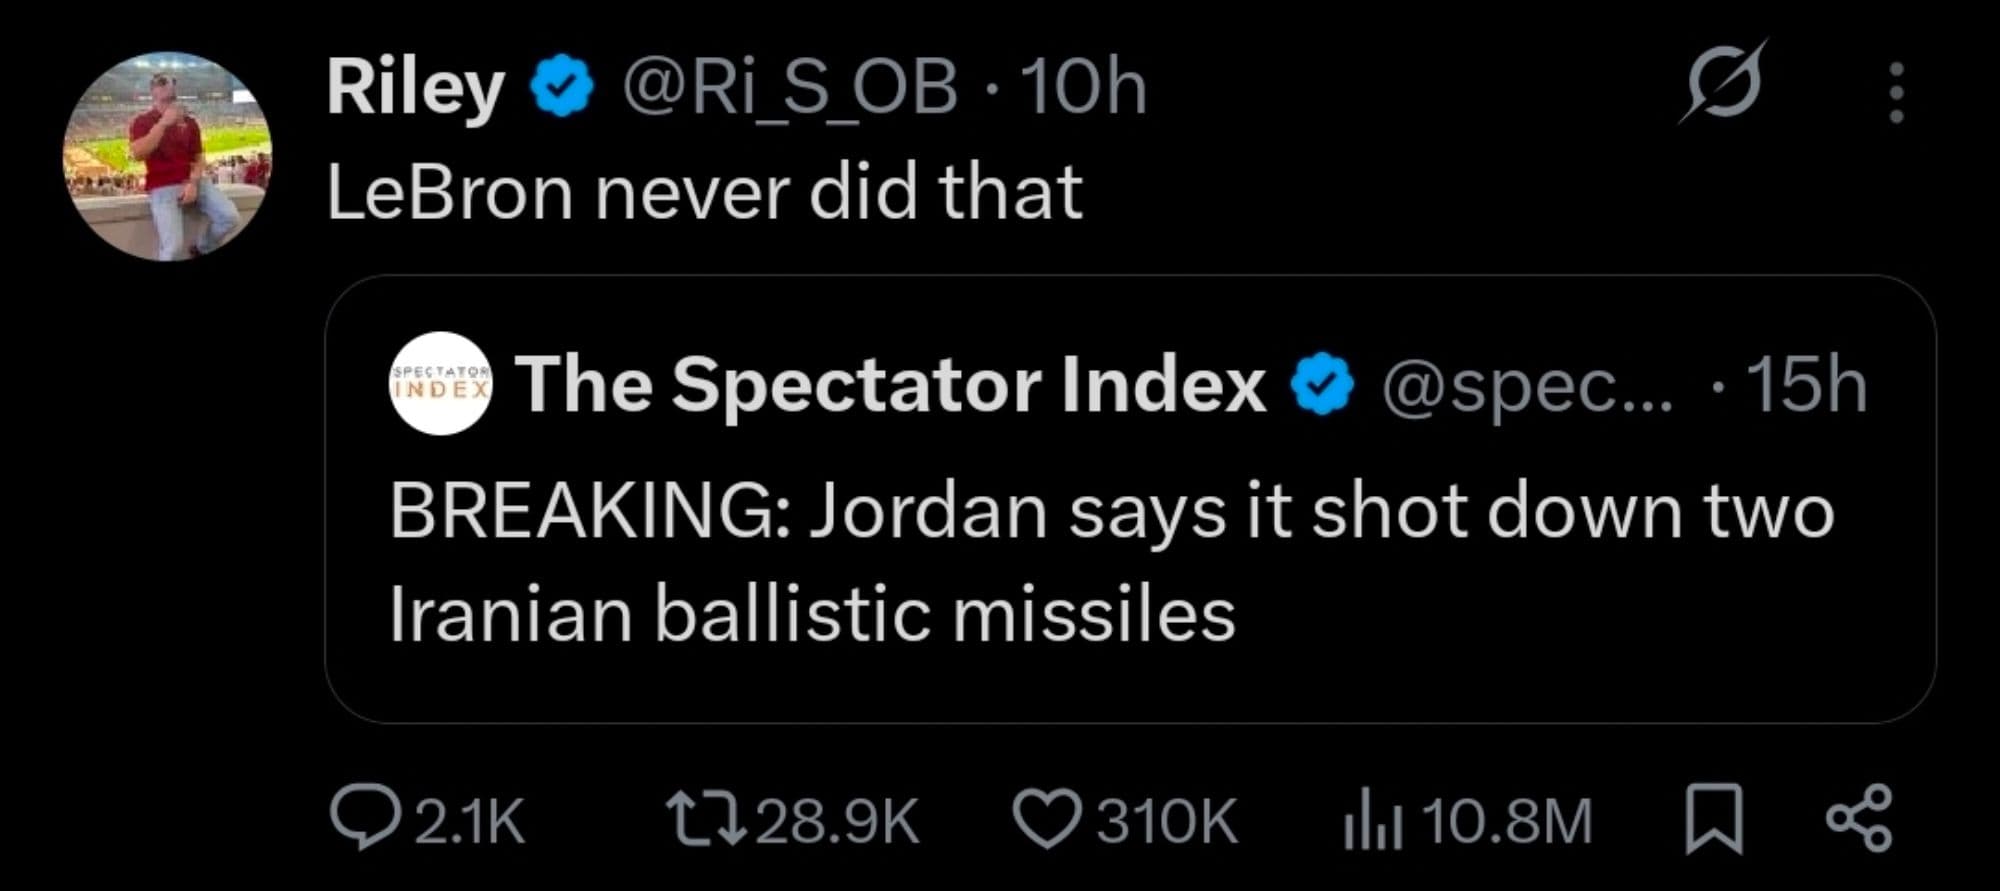The image size is (2000, 891).
Task: Repost the tweet using the retweet icon
Action: 706,820
